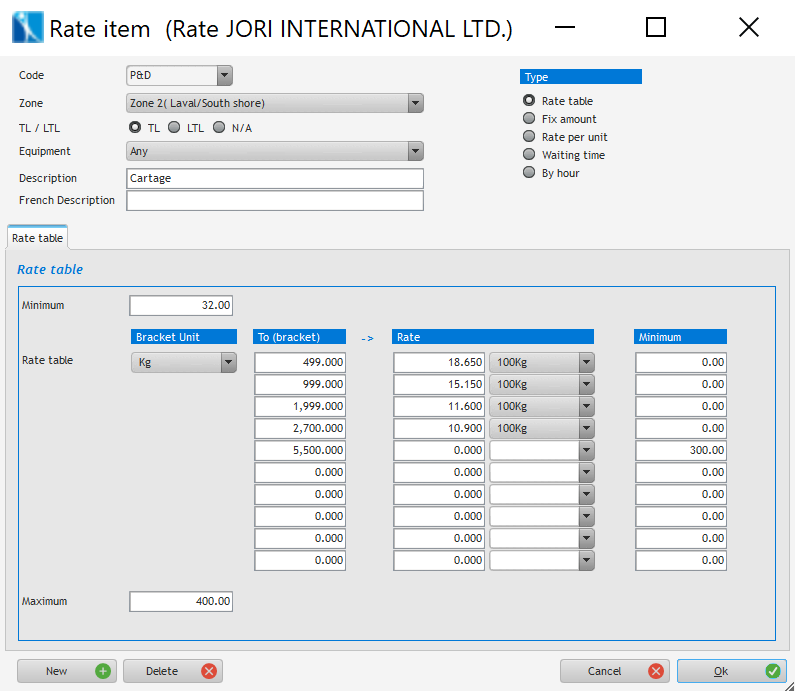The image size is (795, 691).
Task: Switch to the Rate table tab
Action: [x=37, y=238]
